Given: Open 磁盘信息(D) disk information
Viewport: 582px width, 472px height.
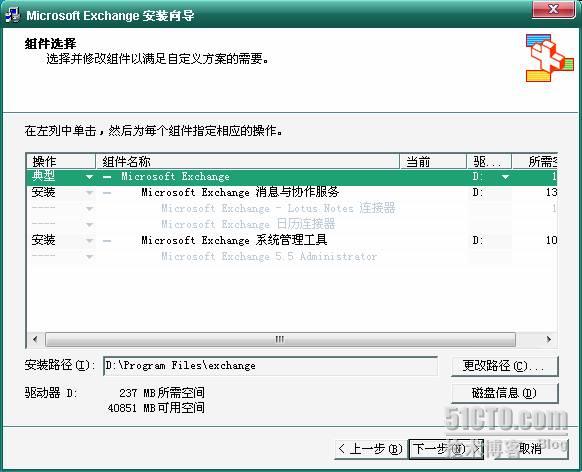Looking at the screenshot, I should coord(504,393).
